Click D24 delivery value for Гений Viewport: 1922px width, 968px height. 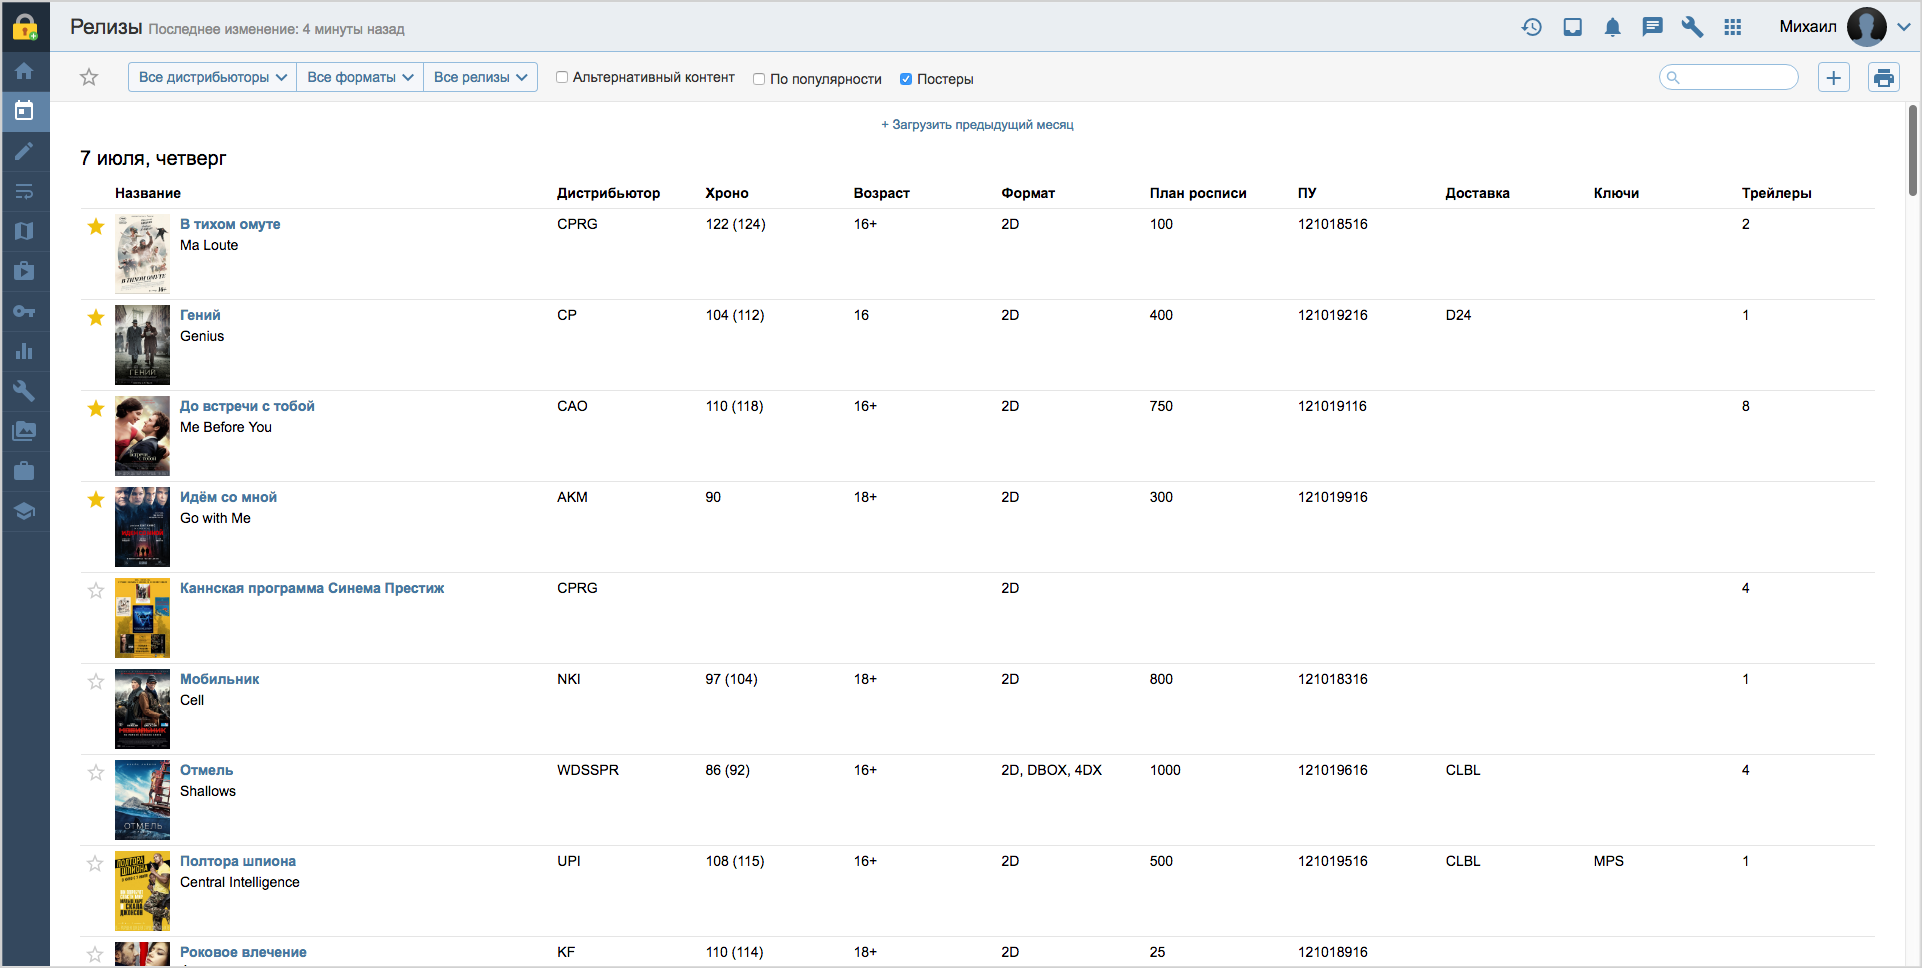[x=1458, y=315]
